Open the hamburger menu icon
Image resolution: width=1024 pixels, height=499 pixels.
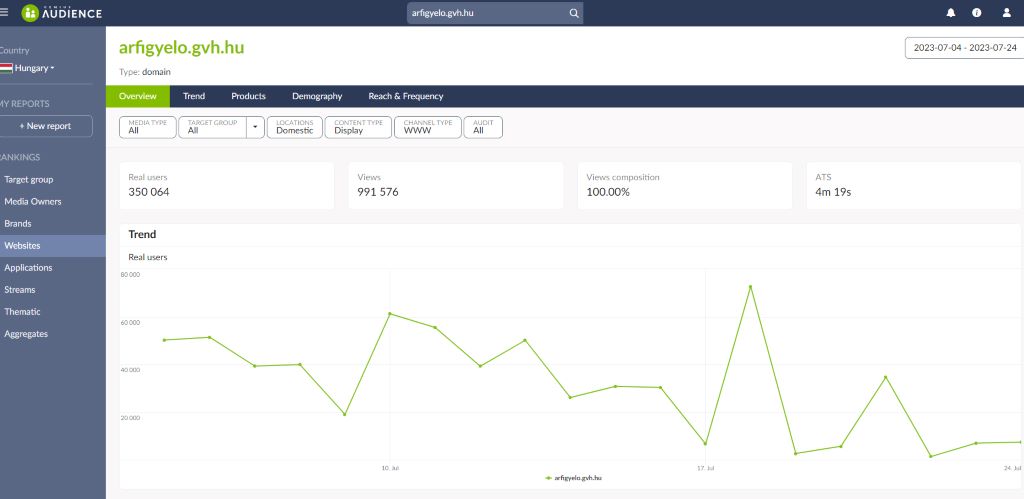tap(5, 13)
